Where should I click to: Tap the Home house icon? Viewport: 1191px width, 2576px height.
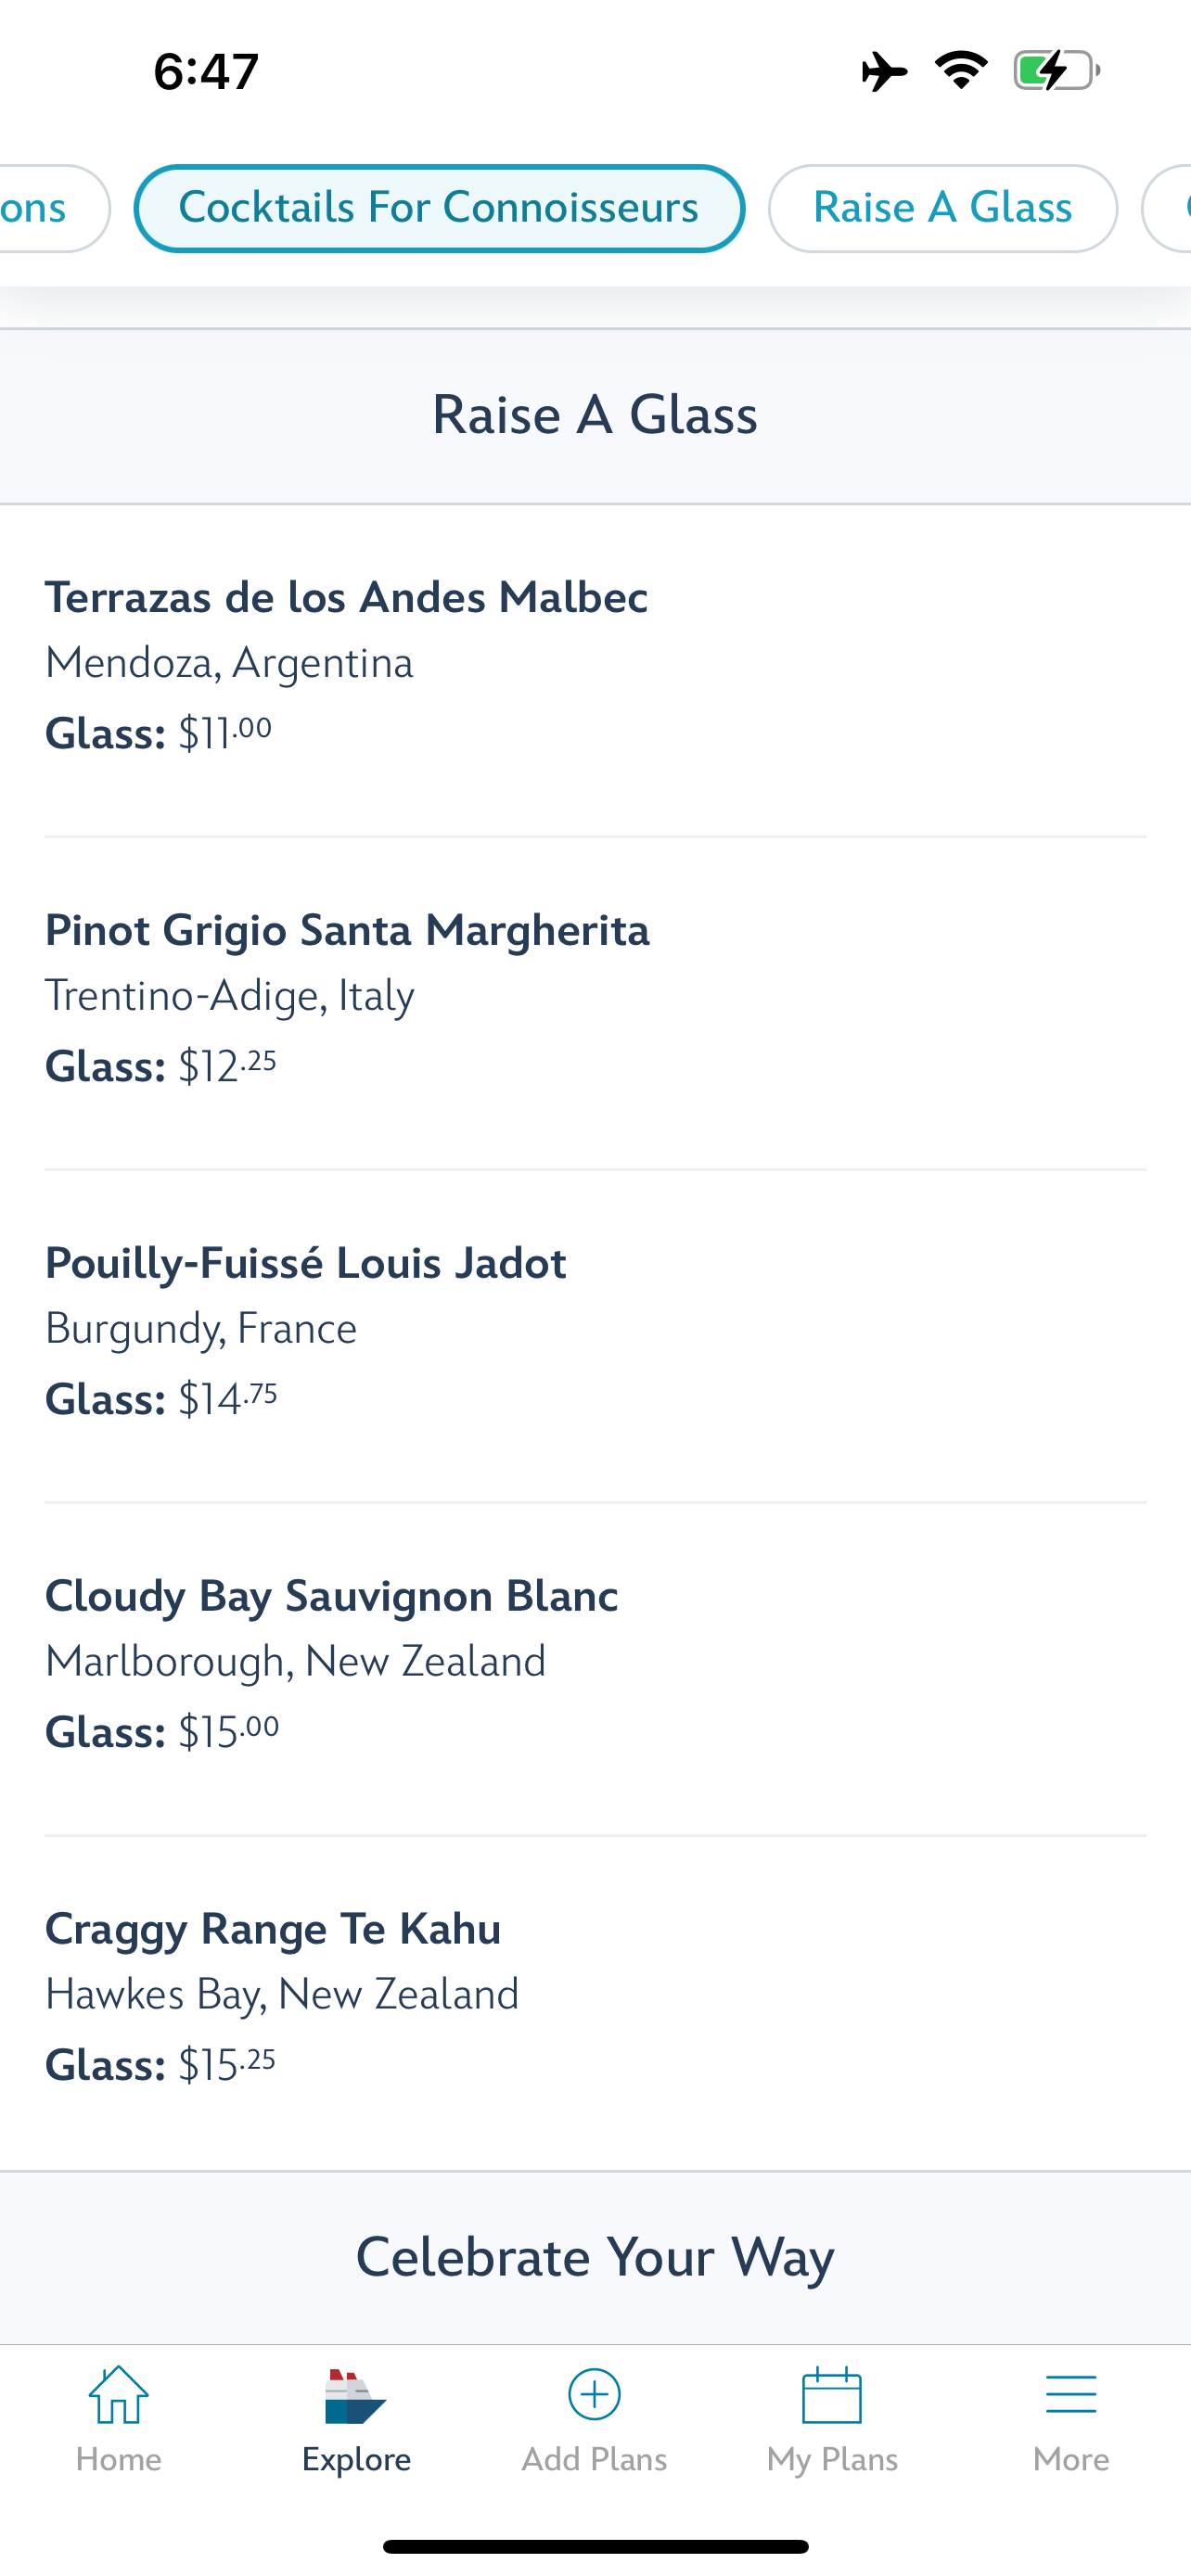coord(118,2395)
